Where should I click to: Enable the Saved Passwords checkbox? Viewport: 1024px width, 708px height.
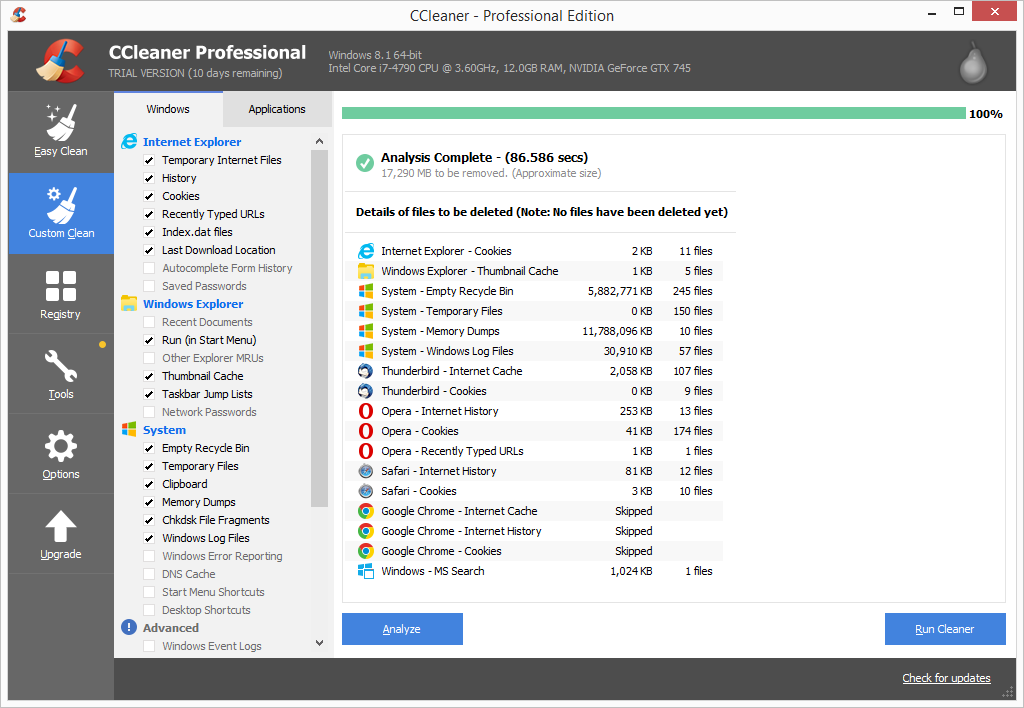tap(148, 286)
